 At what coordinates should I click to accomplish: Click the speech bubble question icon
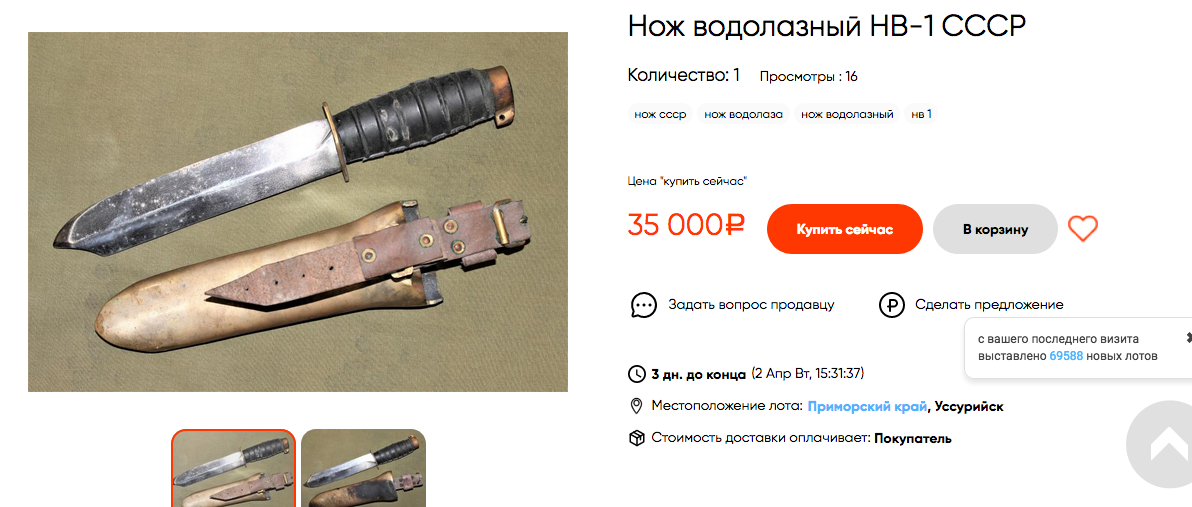(x=644, y=305)
